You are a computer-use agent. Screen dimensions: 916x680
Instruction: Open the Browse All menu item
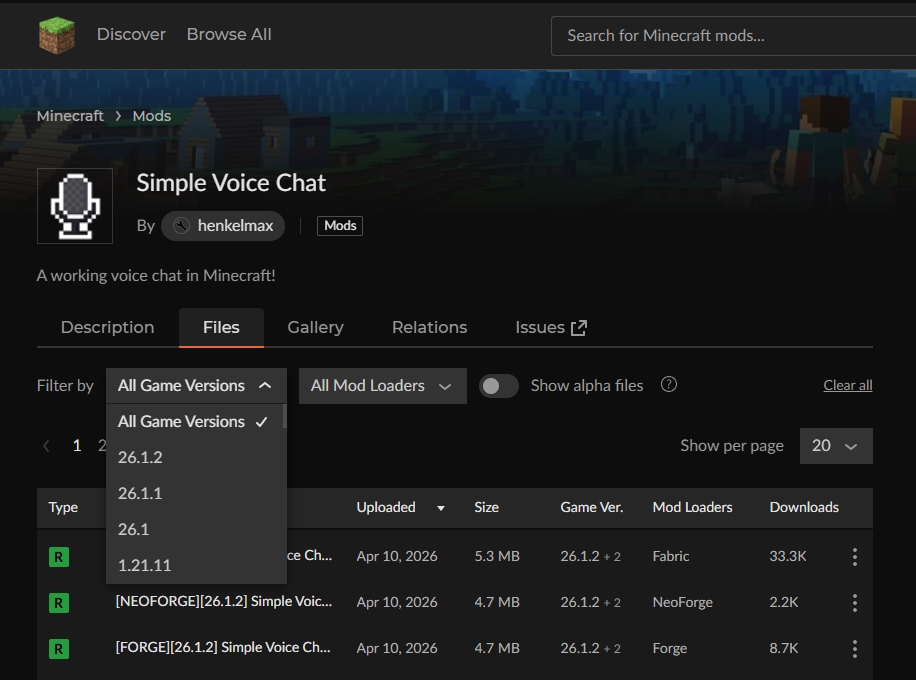point(228,34)
